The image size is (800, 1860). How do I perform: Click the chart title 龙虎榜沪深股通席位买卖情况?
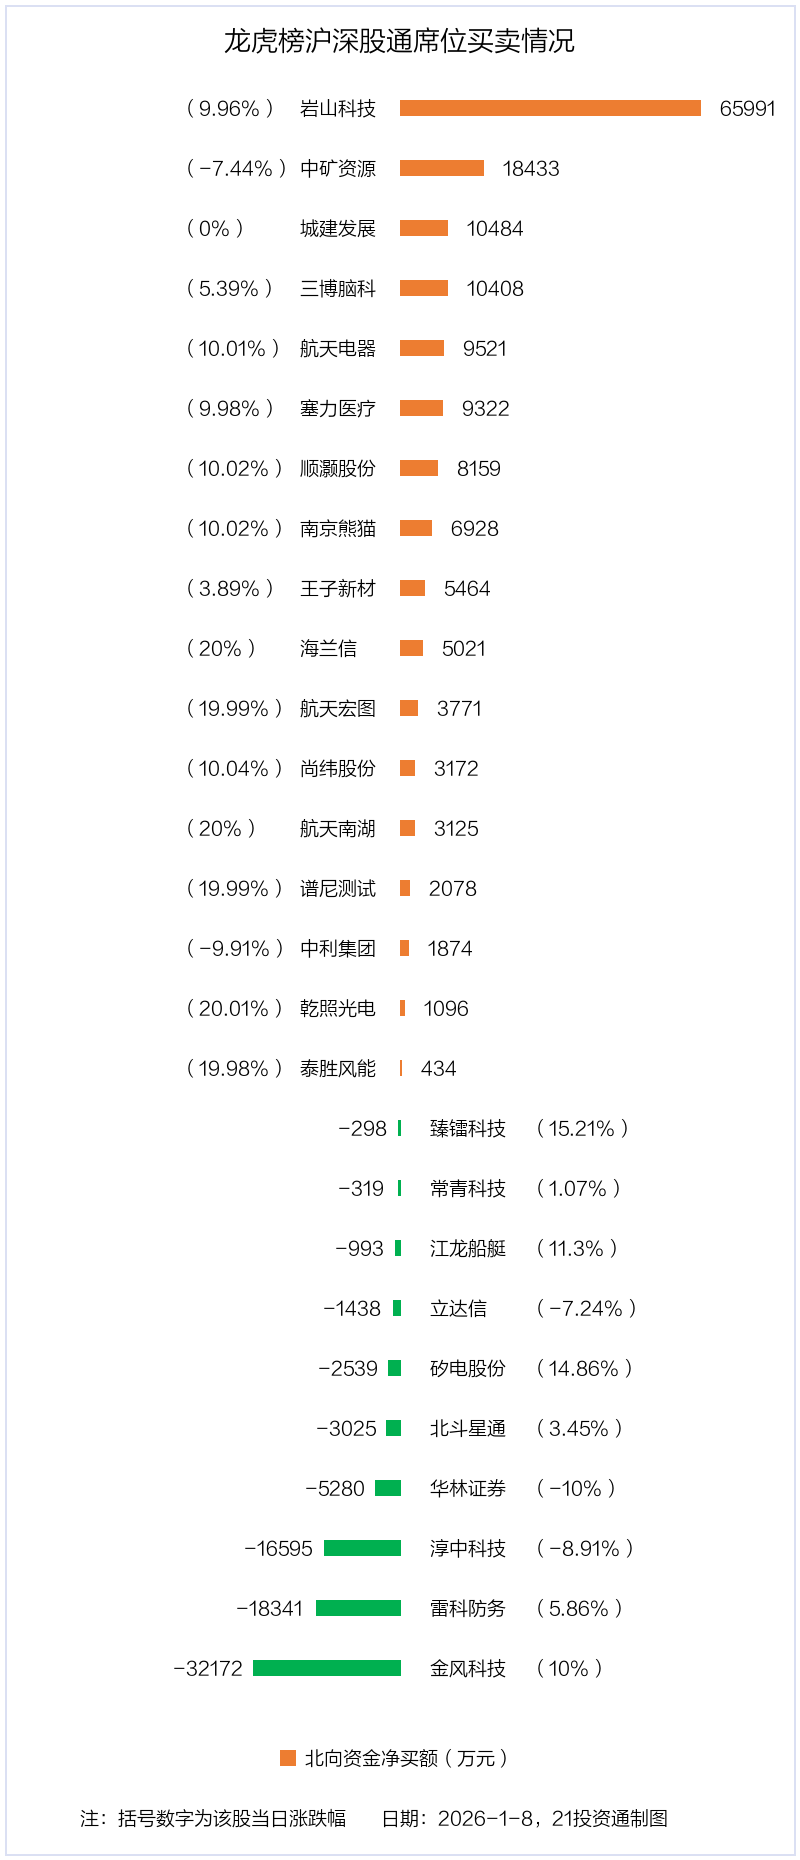399,41
